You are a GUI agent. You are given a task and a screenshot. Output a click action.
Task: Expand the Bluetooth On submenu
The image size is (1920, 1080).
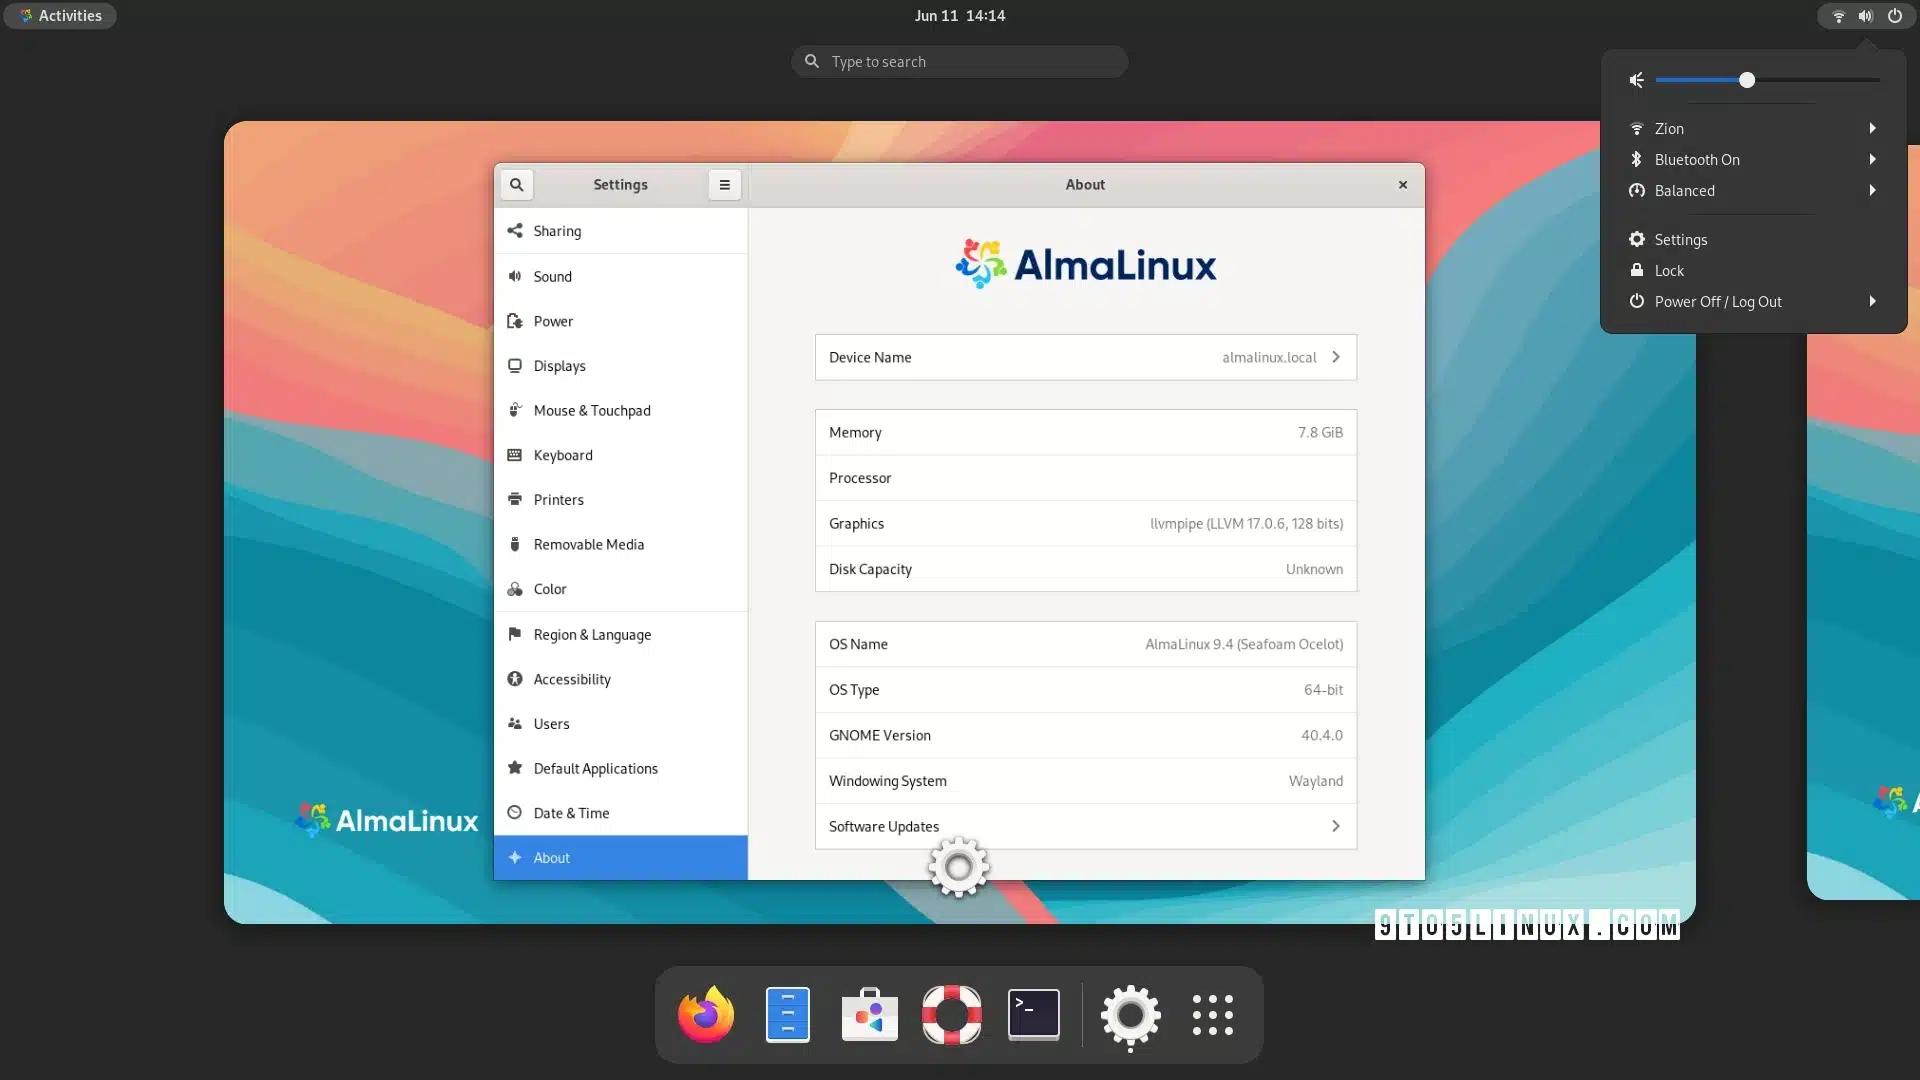coord(1752,159)
